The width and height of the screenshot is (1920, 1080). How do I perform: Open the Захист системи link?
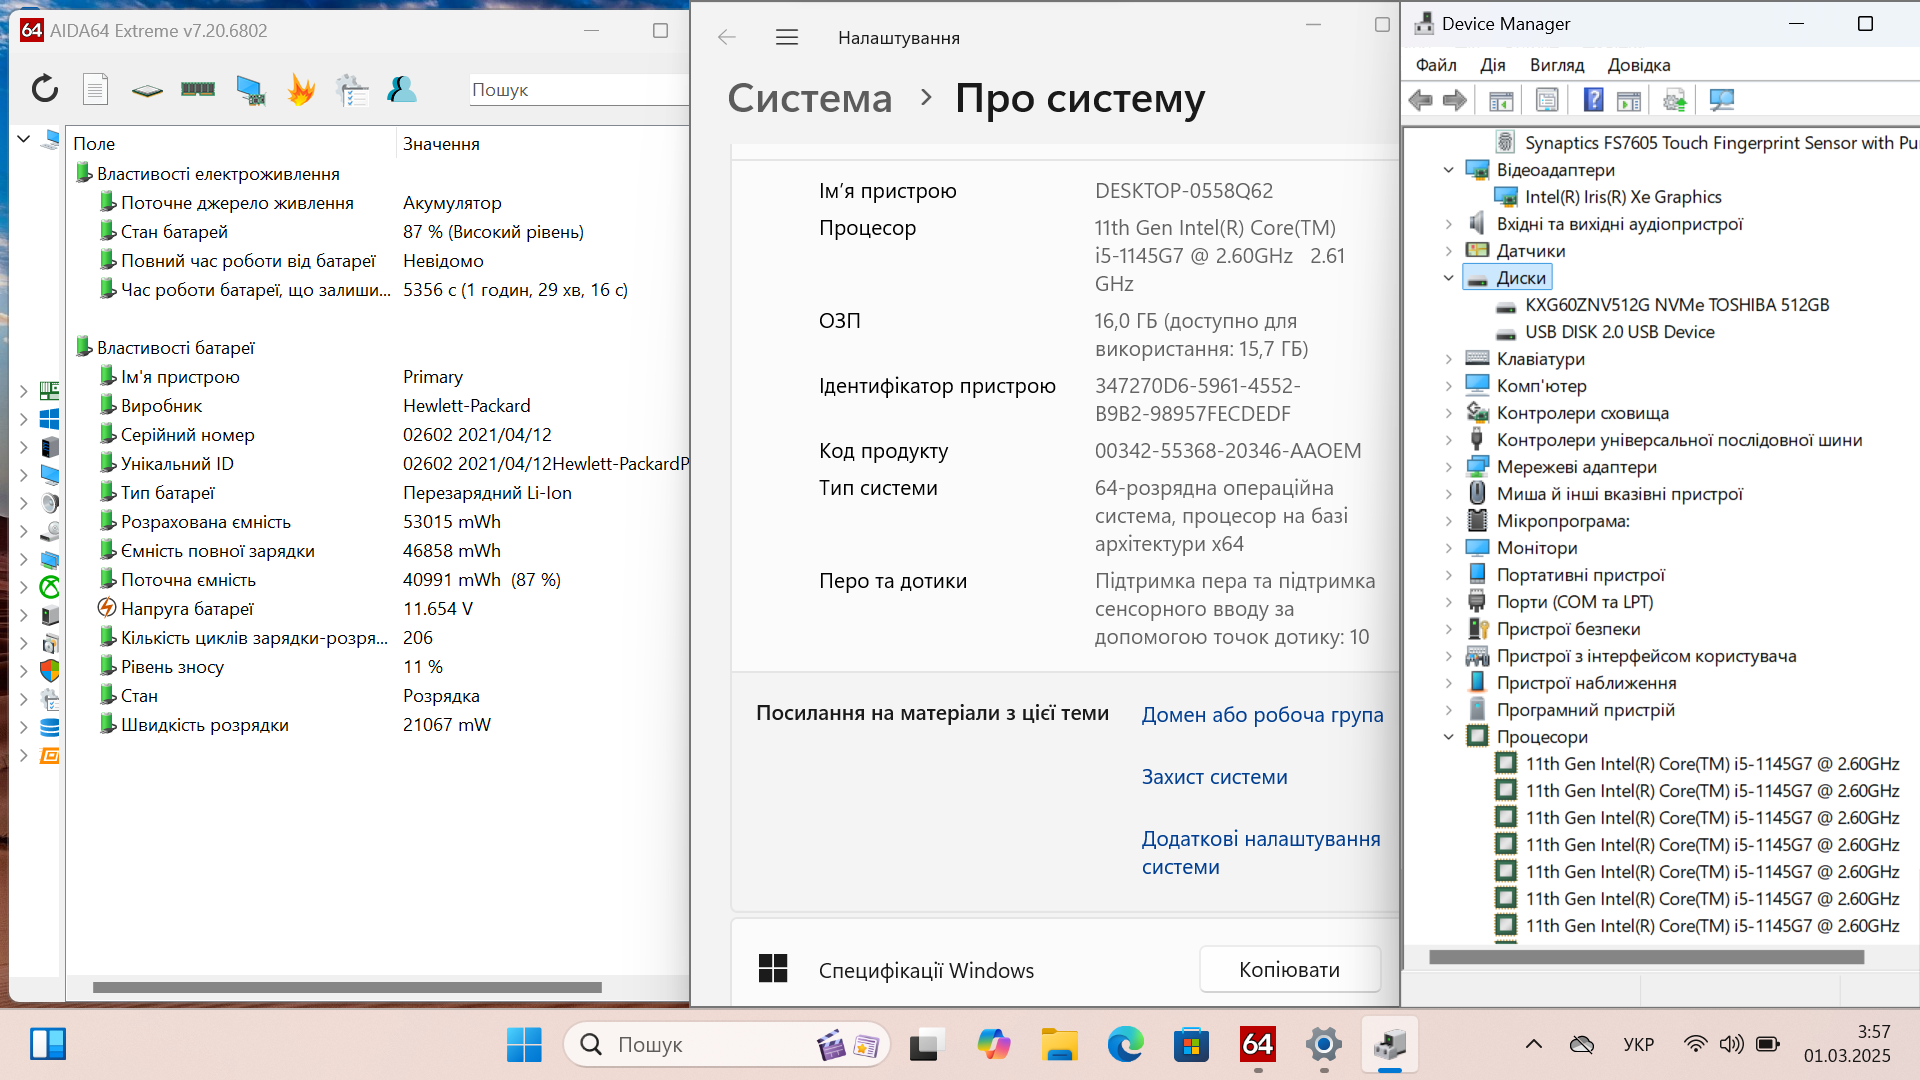1214,777
